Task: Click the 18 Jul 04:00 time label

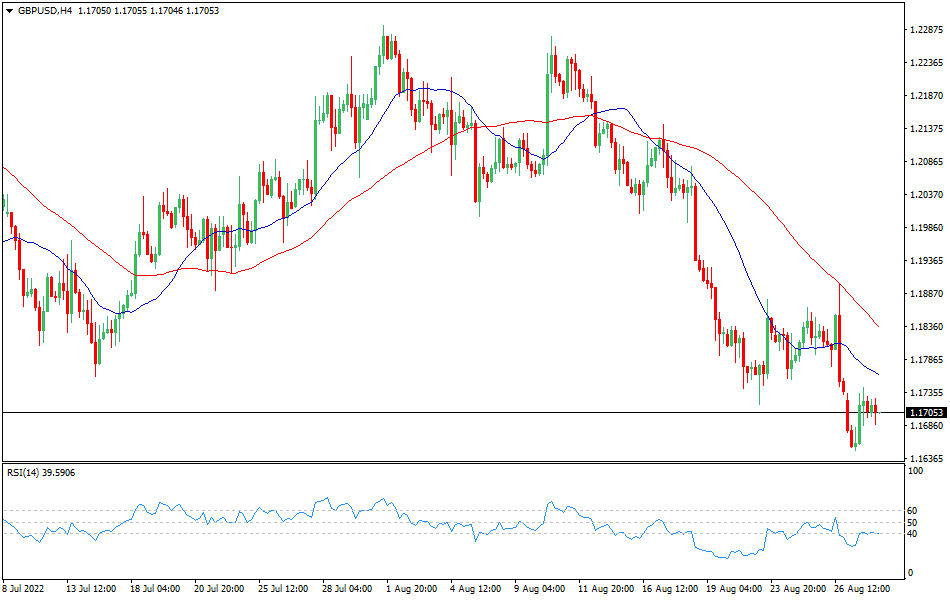Action: pos(155,589)
